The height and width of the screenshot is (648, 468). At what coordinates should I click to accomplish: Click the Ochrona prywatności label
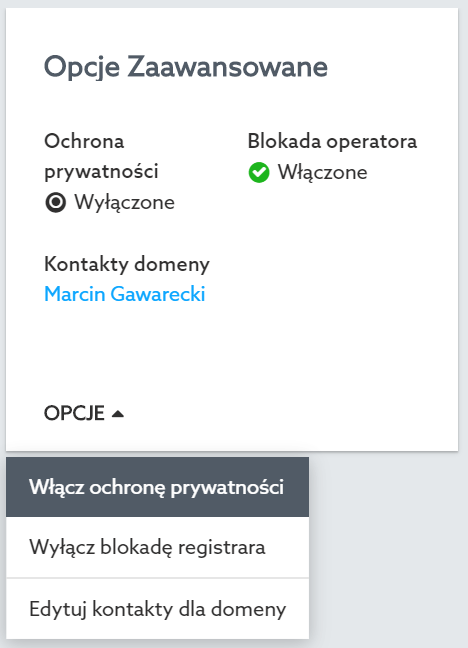coord(101,156)
